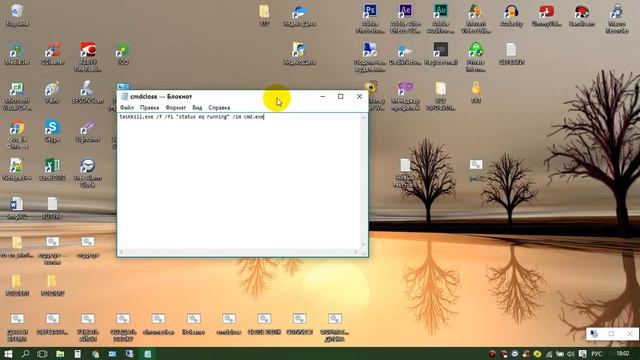This screenshot has height=360, width=640.
Task: Open the Правка menu in Notepad
Action: [x=149, y=108]
